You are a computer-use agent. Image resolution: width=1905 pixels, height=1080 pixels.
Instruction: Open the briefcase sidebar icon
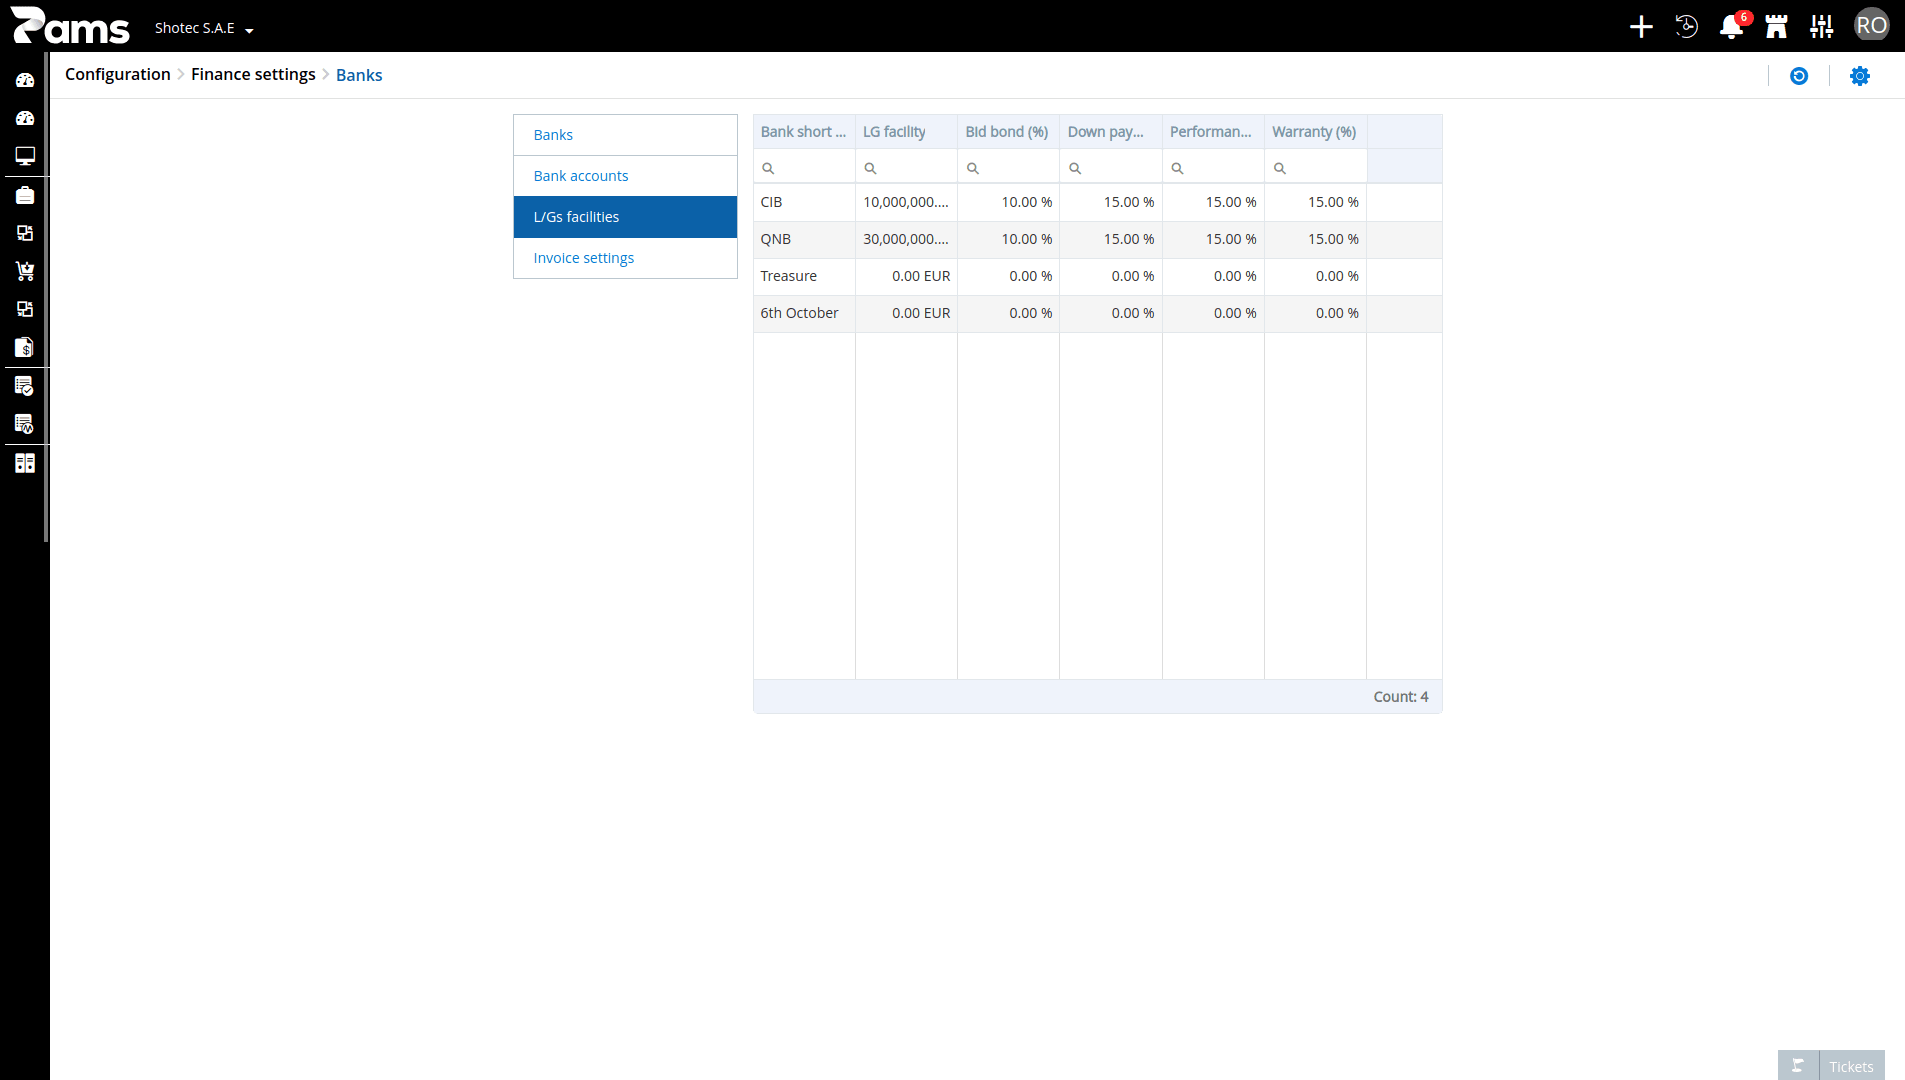point(25,195)
